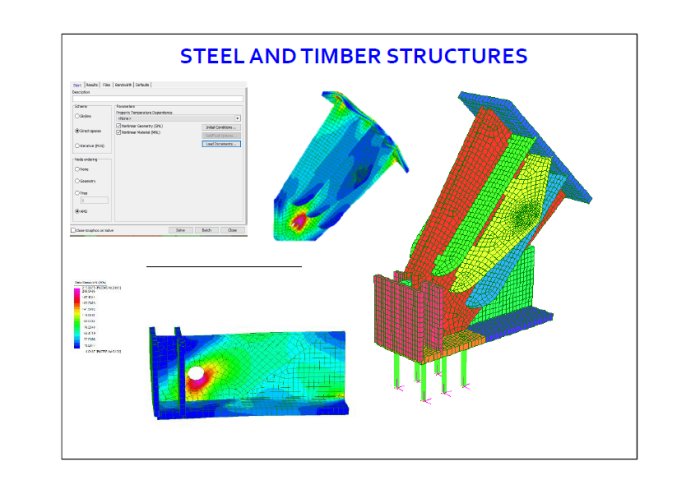Select AMD node ordering
The image size is (700, 494).
coord(78,212)
